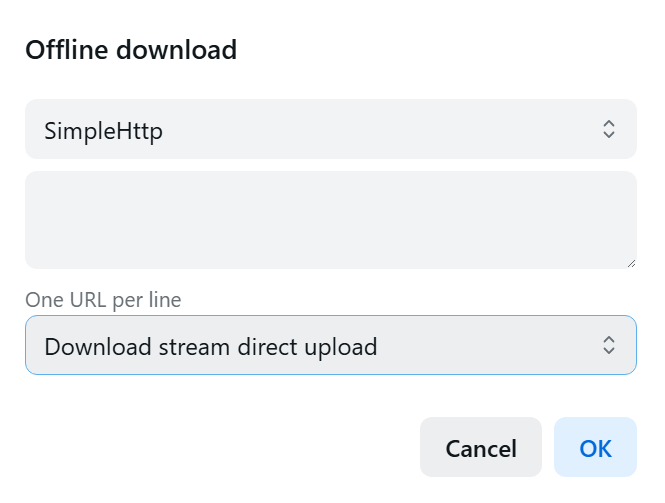Expand the Download stream direct upload dropdown

point(330,346)
